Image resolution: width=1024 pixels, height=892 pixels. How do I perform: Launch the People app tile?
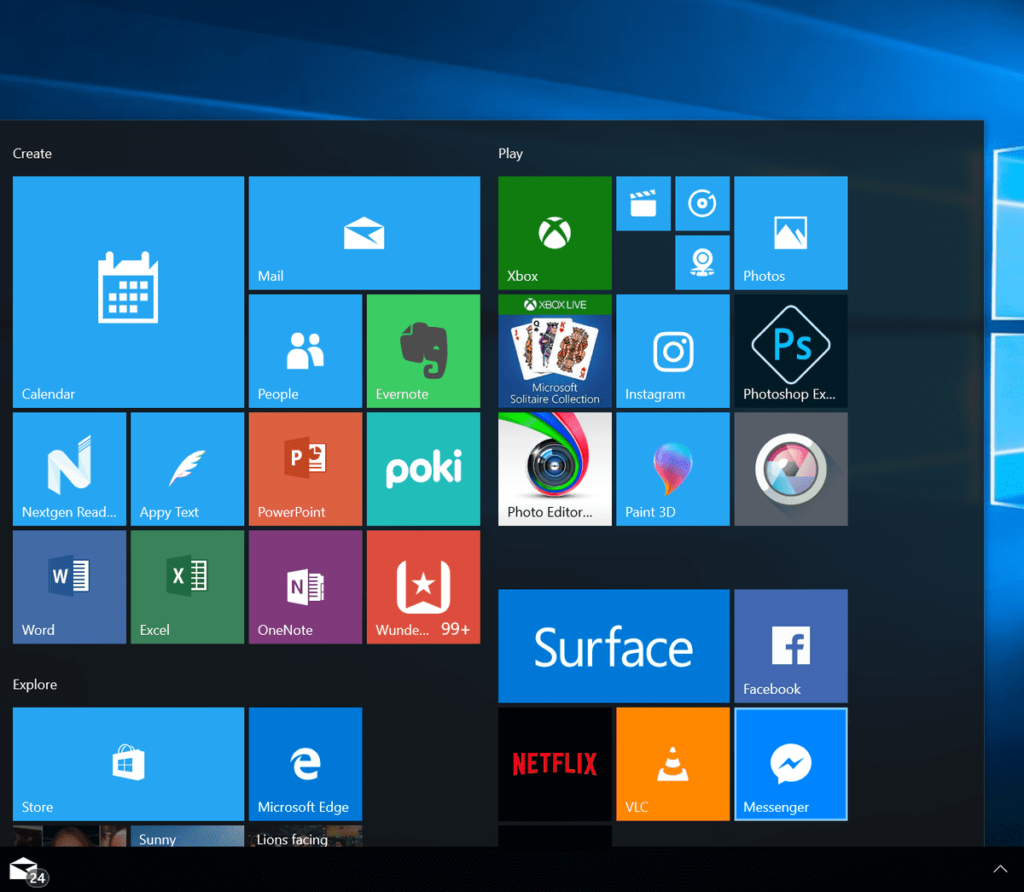point(305,351)
